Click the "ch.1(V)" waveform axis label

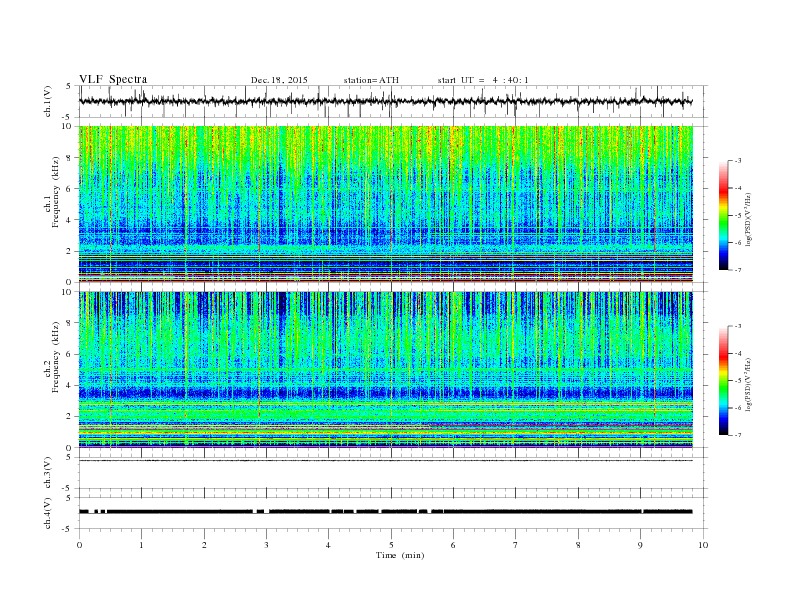pyautogui.click(x=48, y=101)
